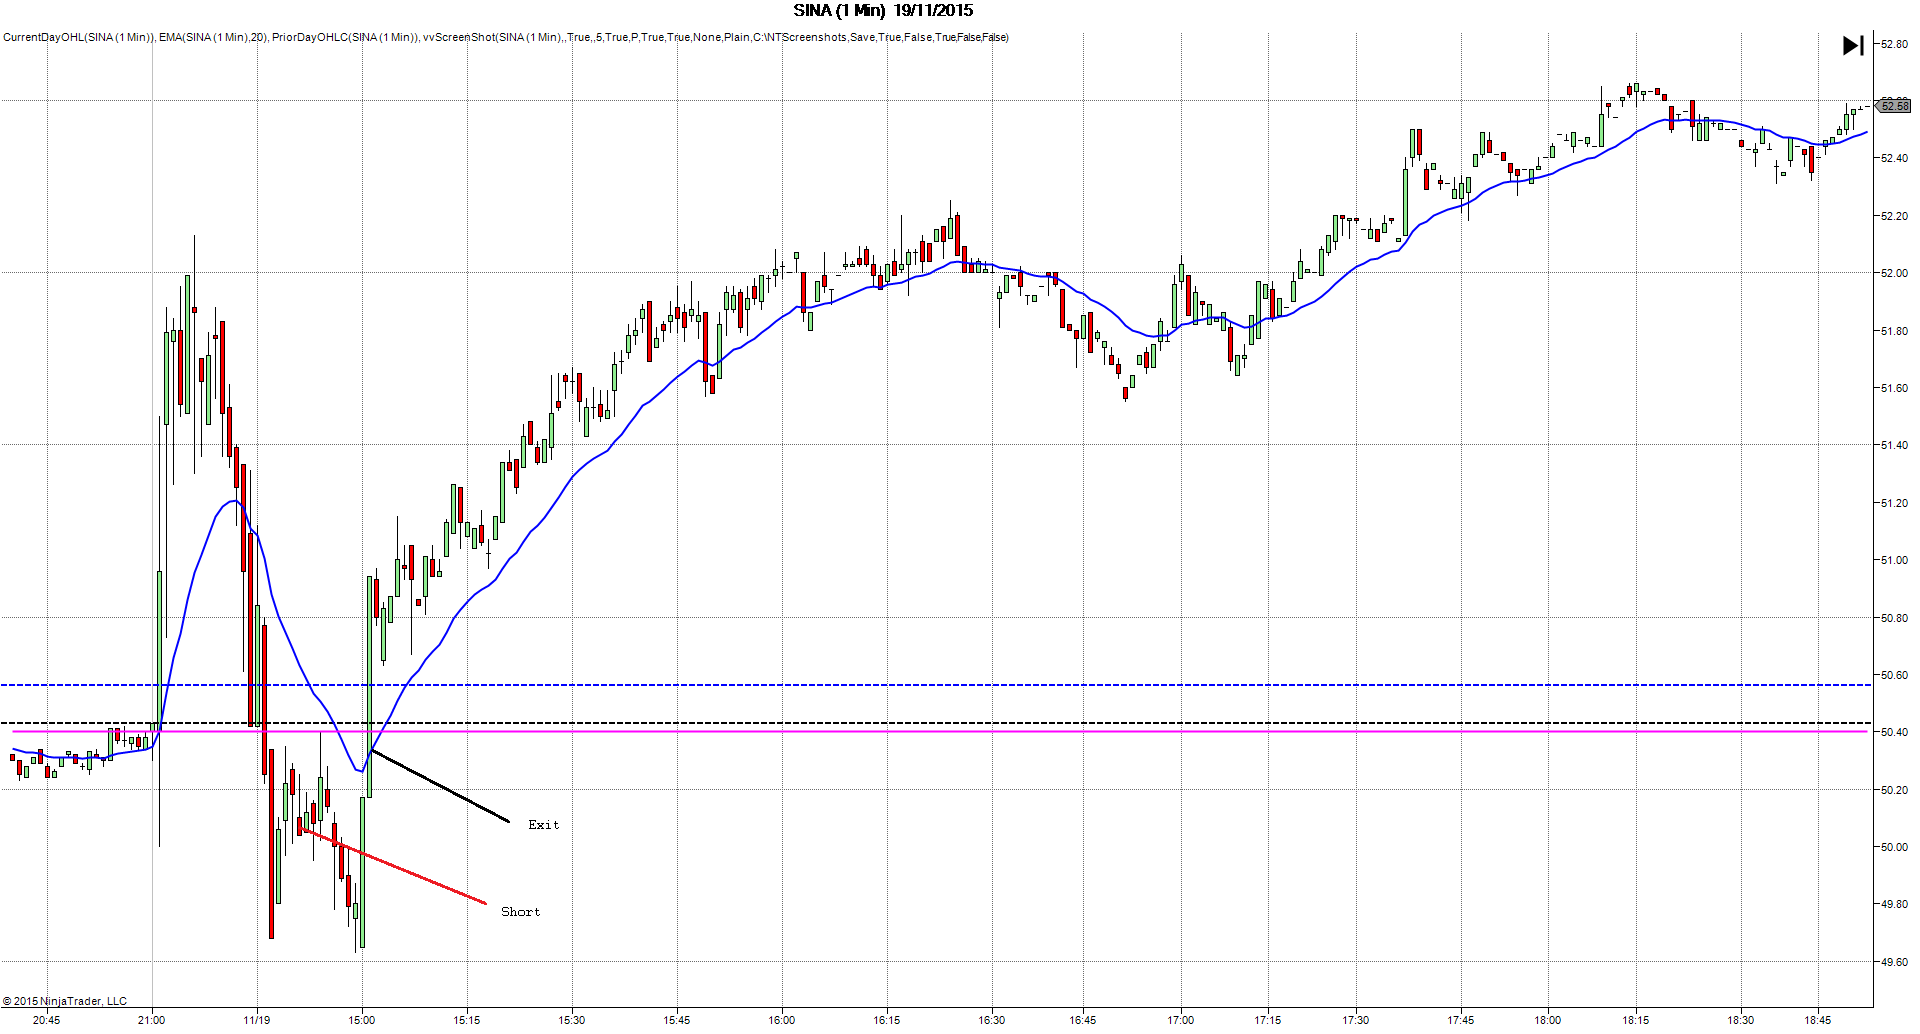Click the 18:45 time axis label
Viewport: 1920px width, 1034px height.
(1818, 1020)
